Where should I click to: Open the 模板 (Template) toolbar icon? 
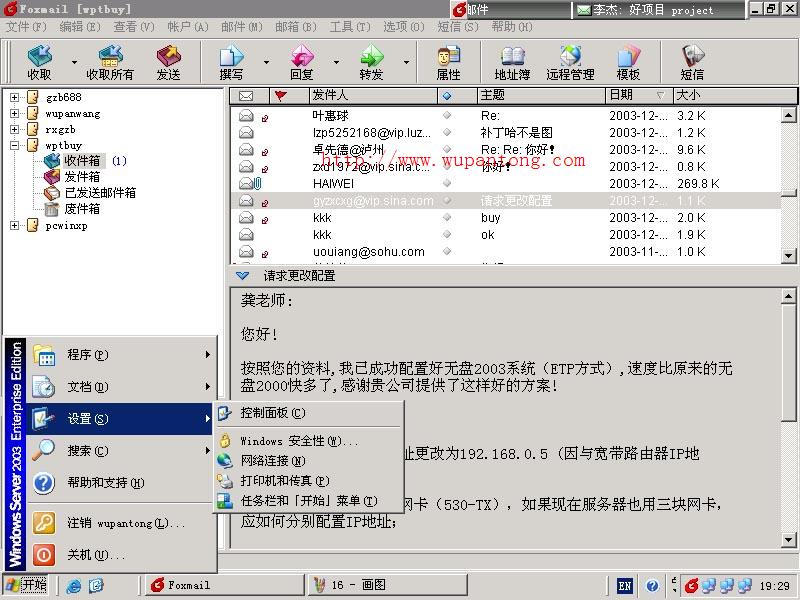[630, 63]
